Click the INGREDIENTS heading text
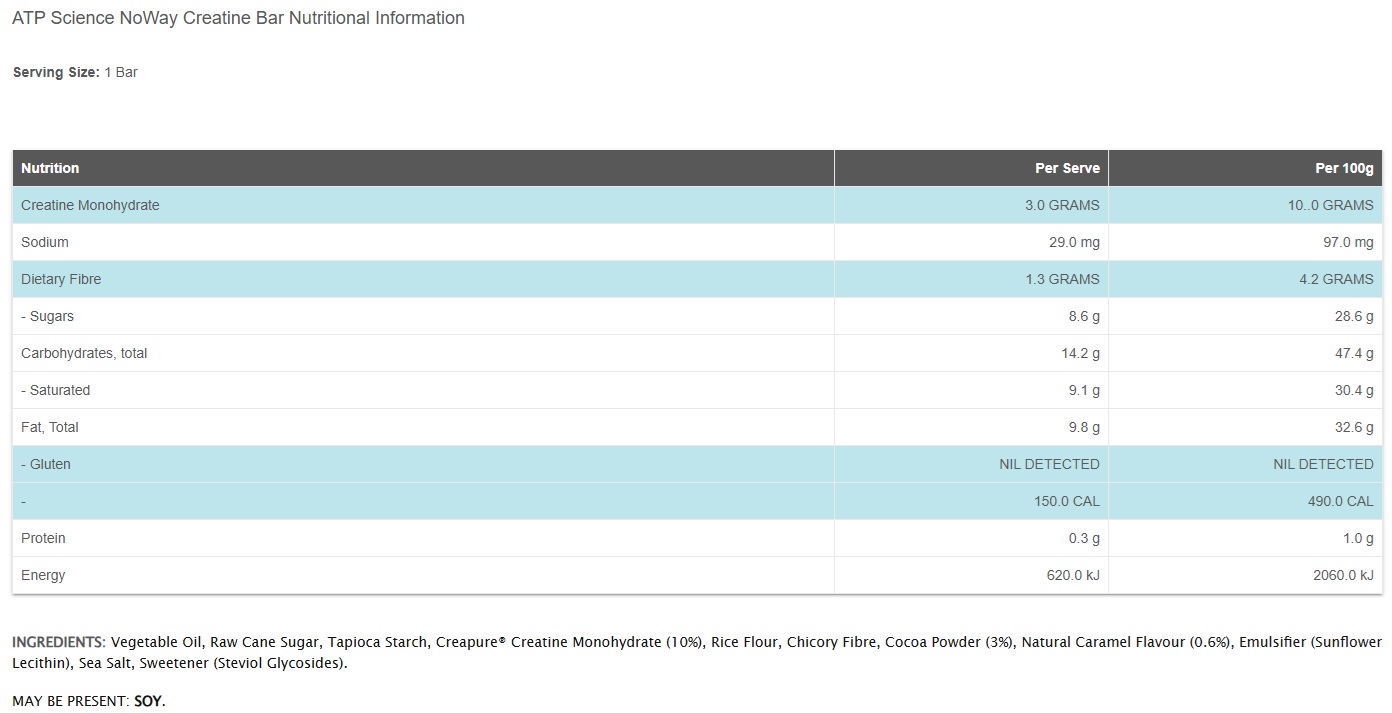Screen dimensions: 1392x713 (58, 642)
